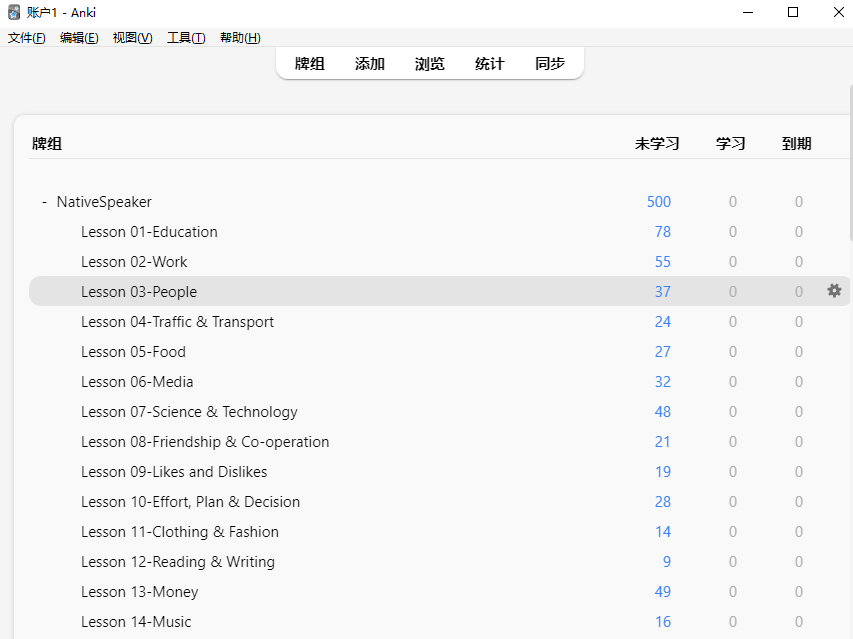The height and width of the screenshot is (639, 853).
Task: Open Lesson 10-Effort, Plan & Decision deck
Action: coord(190,501)
